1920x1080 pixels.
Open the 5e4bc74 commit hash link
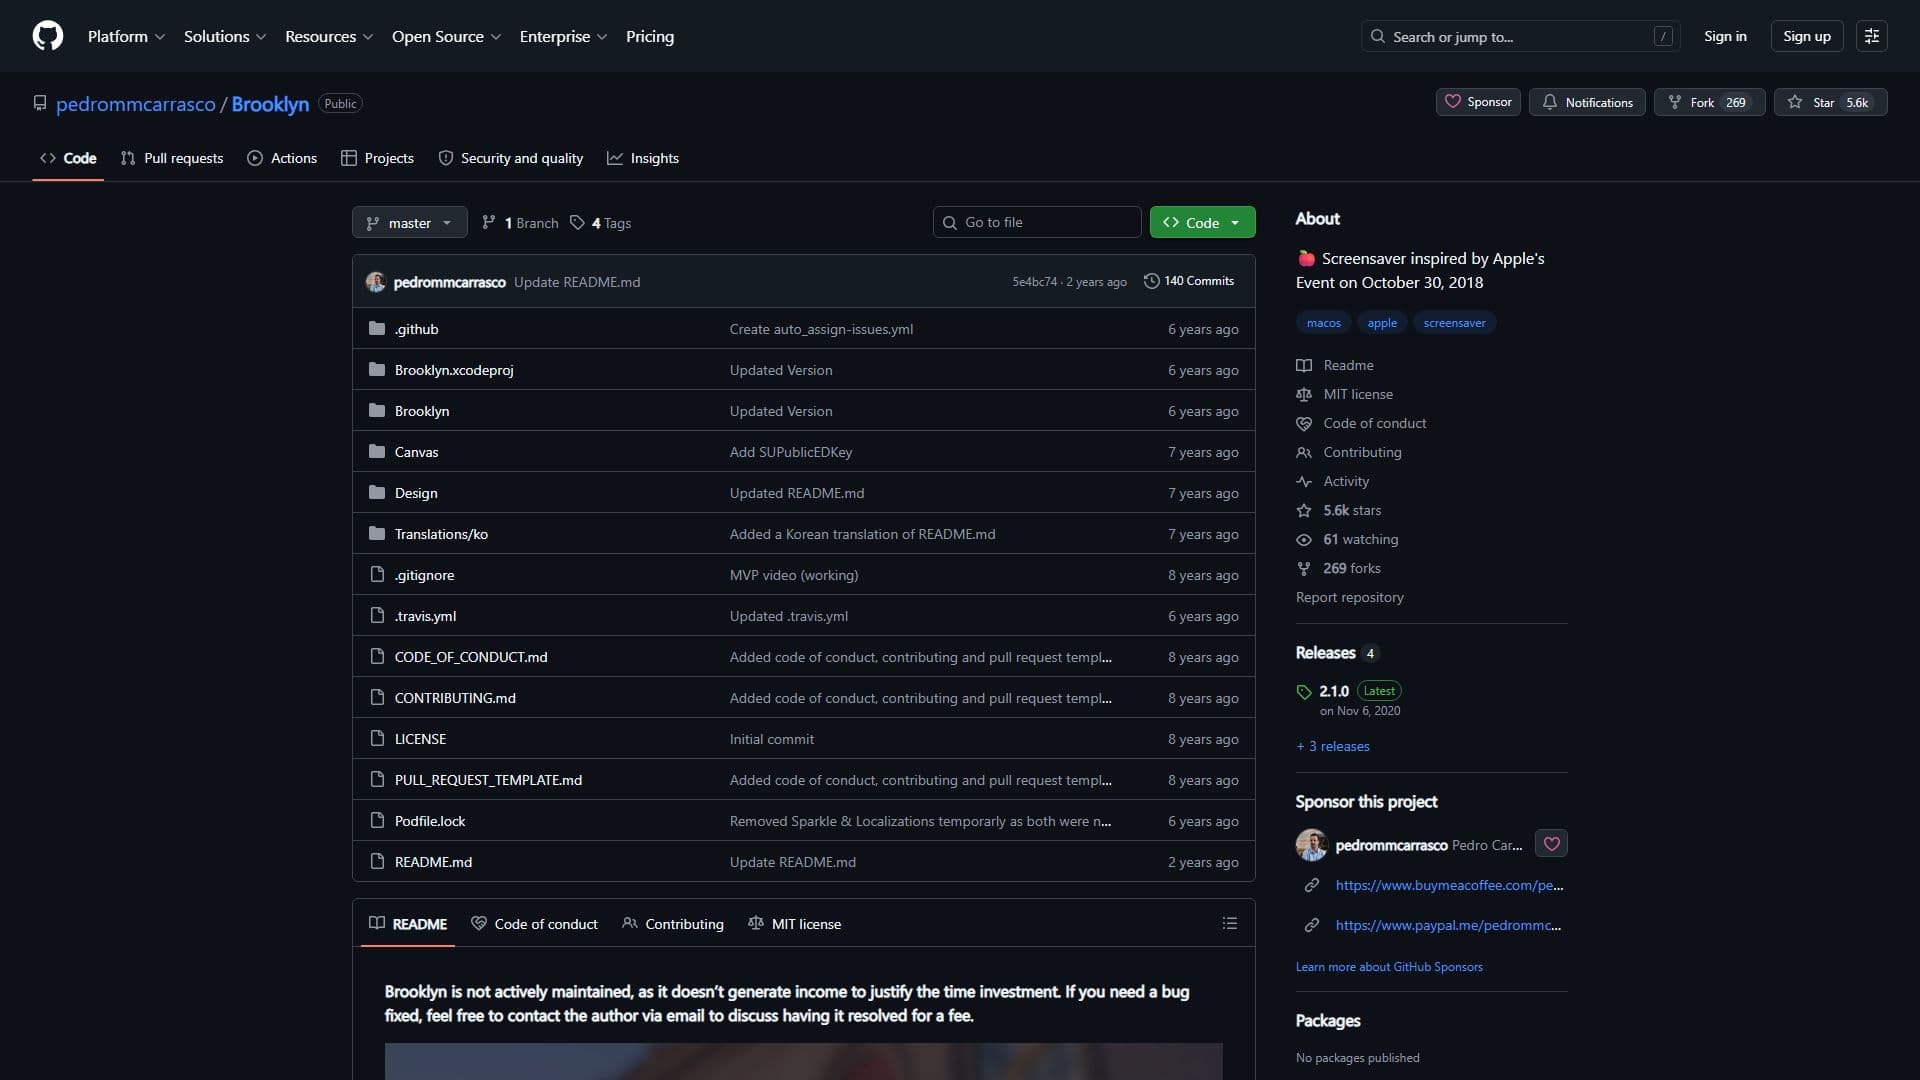[x=1035, y=282]
